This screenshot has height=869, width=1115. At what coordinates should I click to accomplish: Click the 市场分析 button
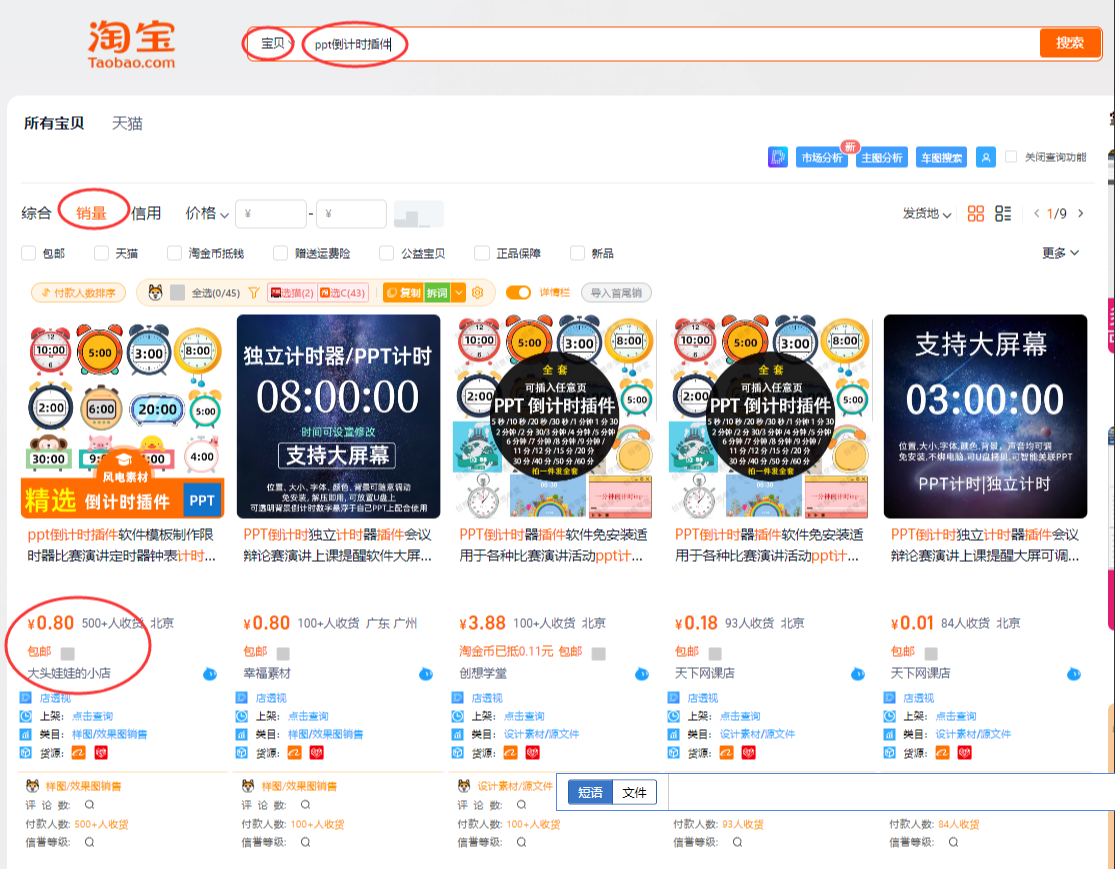(x=820, y=157)
